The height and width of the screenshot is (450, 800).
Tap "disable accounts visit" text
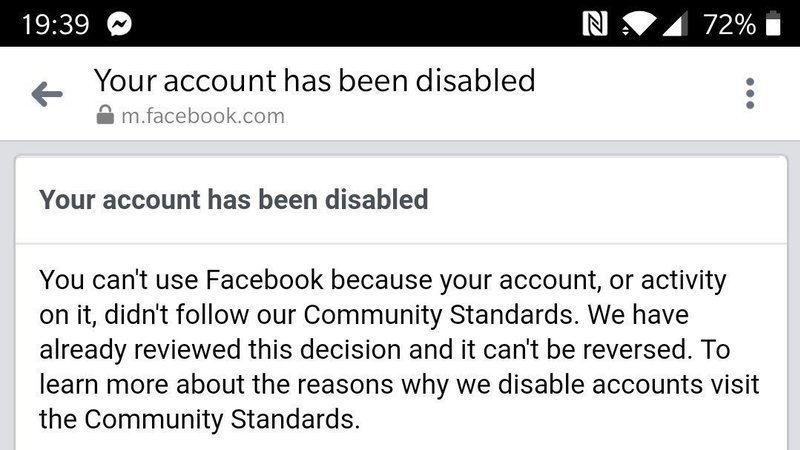pos(629,385)
